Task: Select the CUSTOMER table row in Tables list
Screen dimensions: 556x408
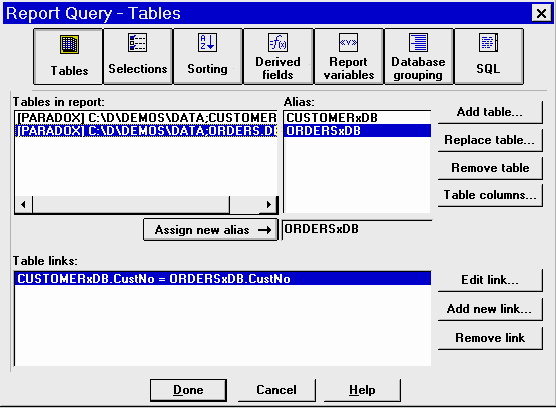Action: [x=146, y=117]
